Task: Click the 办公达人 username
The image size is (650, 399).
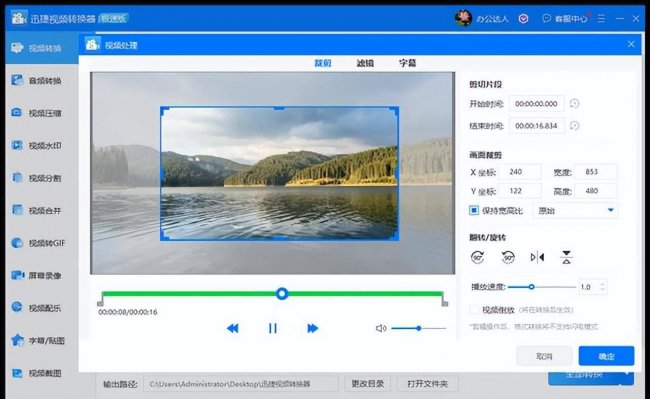Action: click(x=492, y=19)
